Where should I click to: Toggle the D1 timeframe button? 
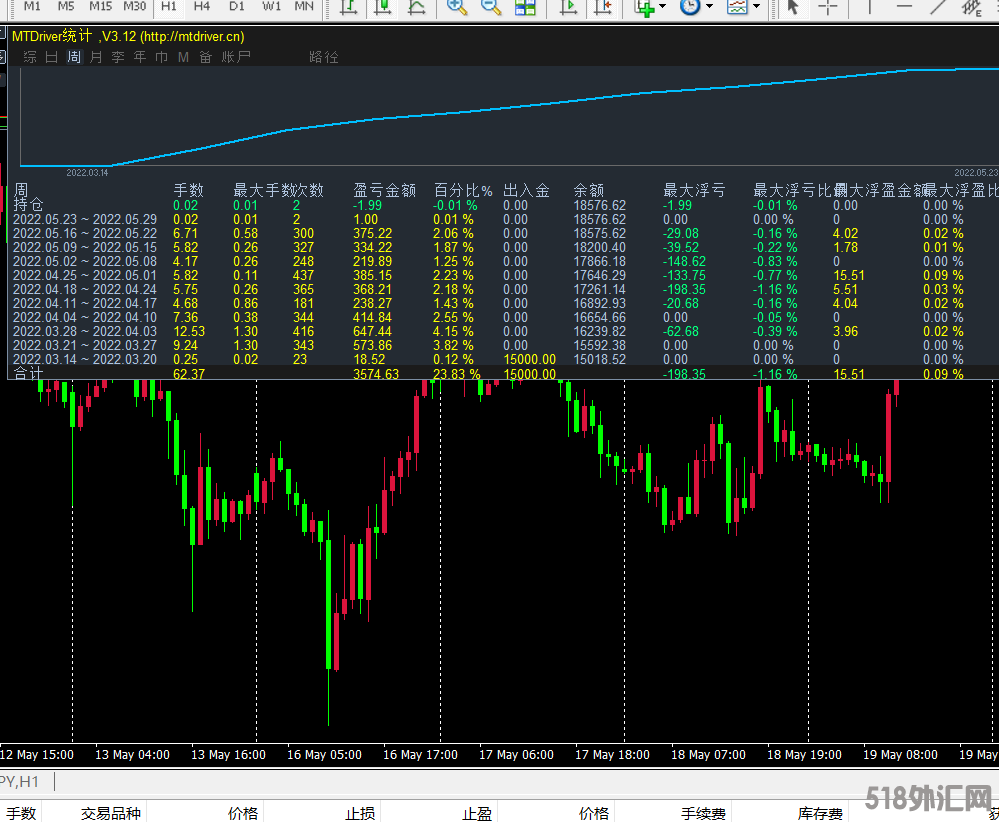point(236,6)
